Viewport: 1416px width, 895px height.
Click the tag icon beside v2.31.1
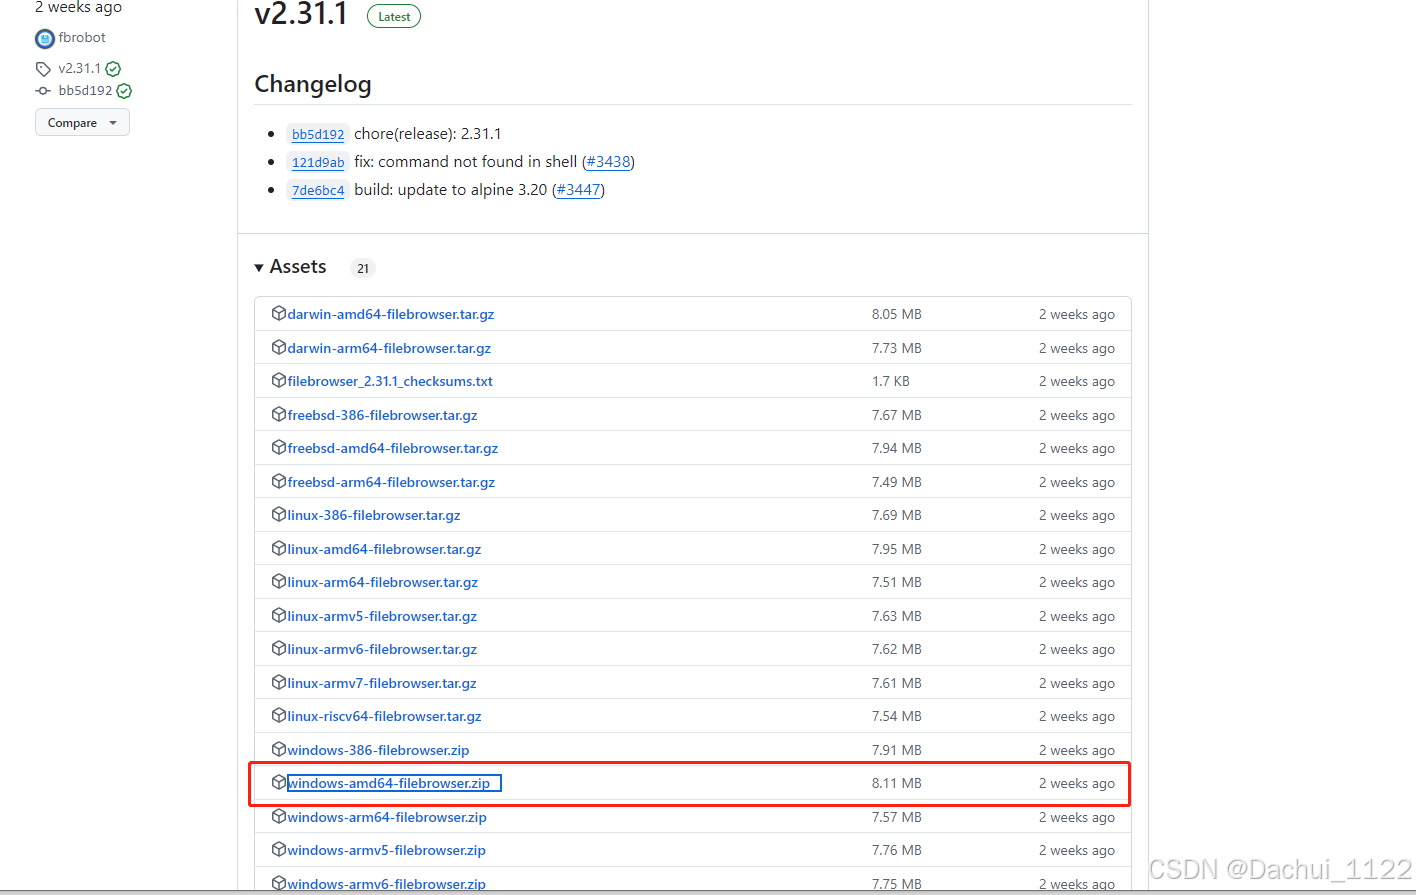click(42, 68)
